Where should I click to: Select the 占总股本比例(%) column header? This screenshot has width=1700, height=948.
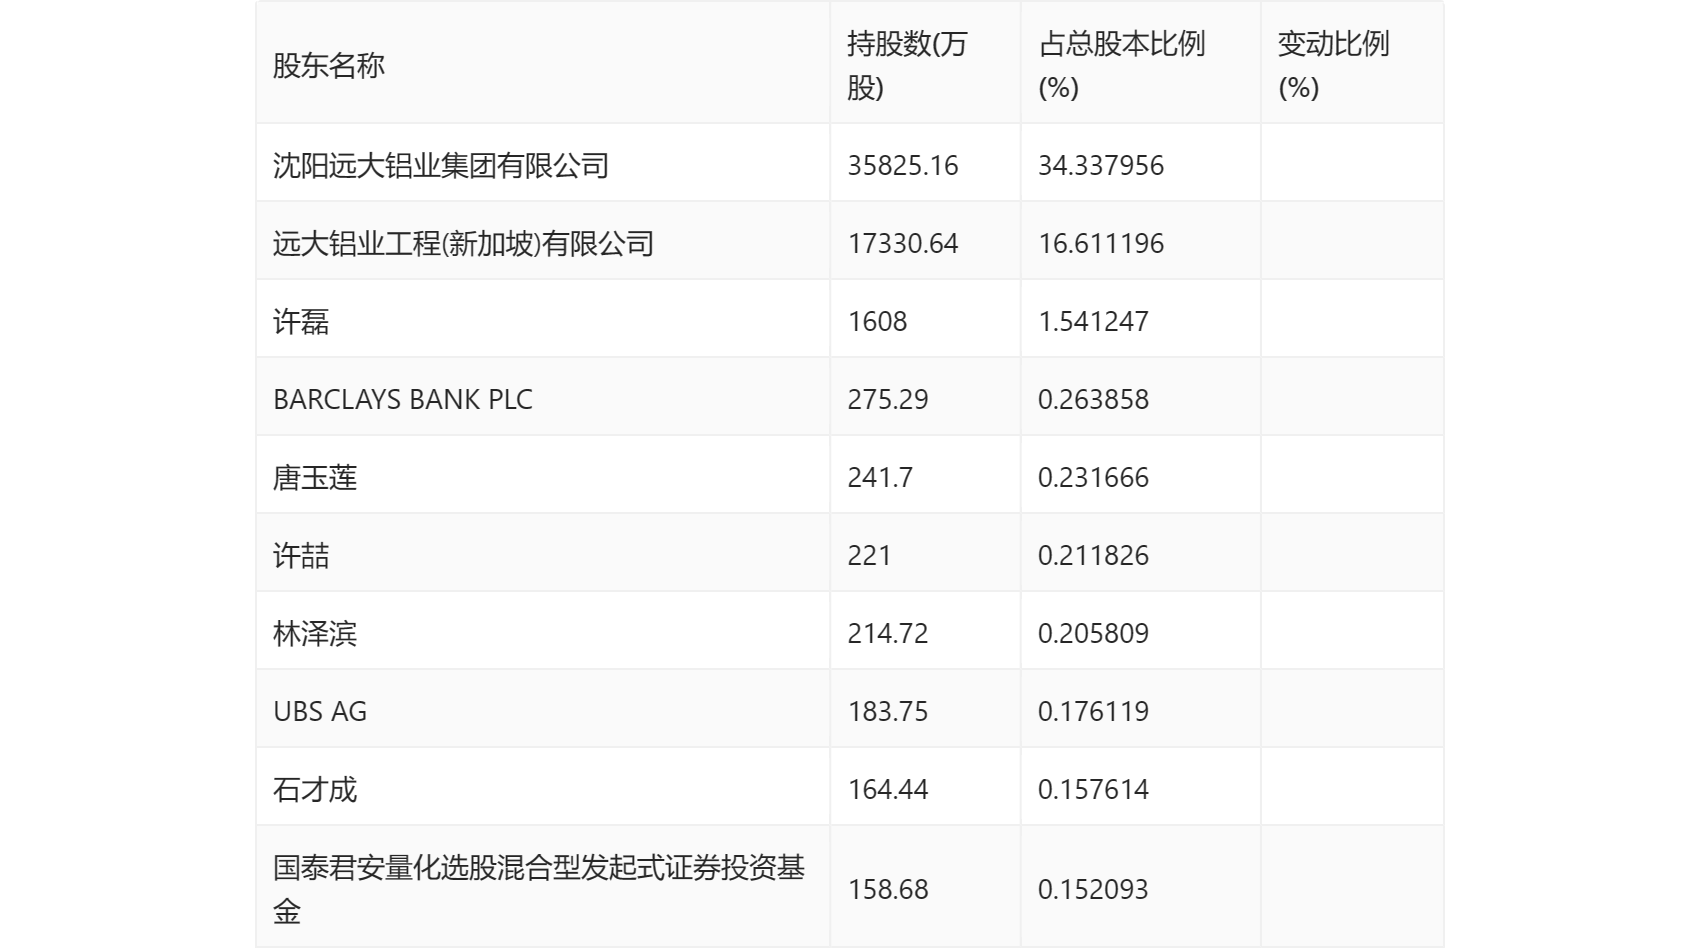point(1121,66)
